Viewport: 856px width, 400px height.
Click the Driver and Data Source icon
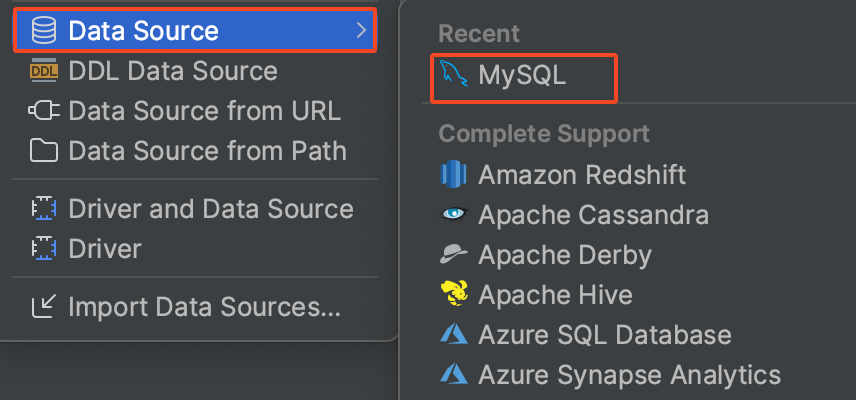tap(44, 209)
